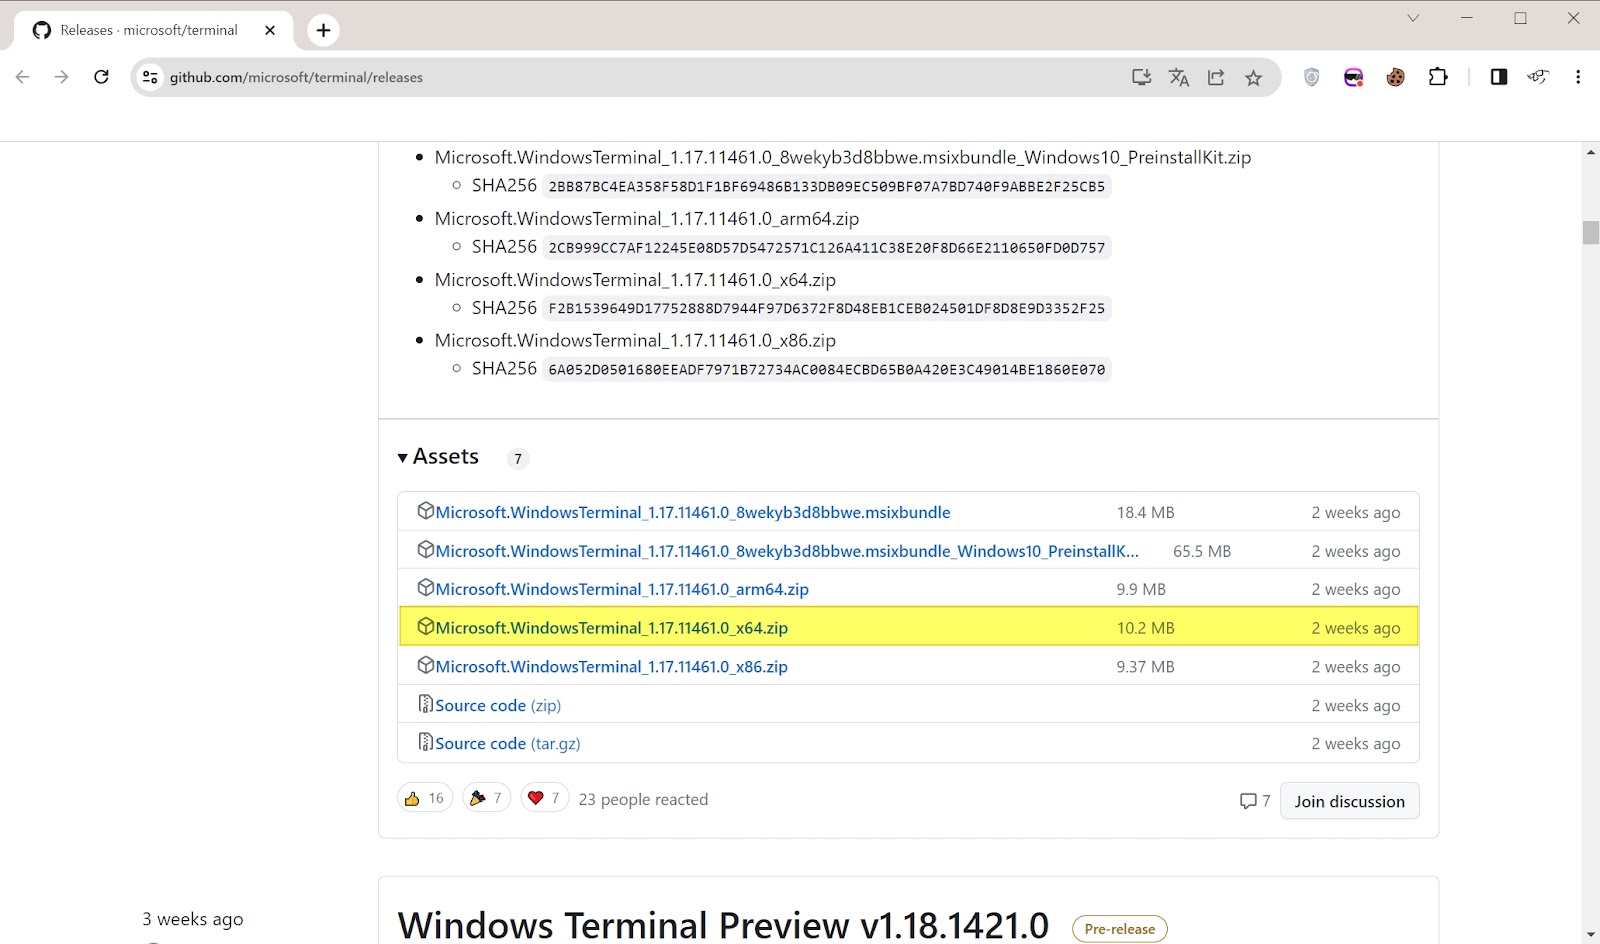Download the x64.zip asset link
Image resolution: width=1600 pixels, height=944 pixels.
coord(612,628)
